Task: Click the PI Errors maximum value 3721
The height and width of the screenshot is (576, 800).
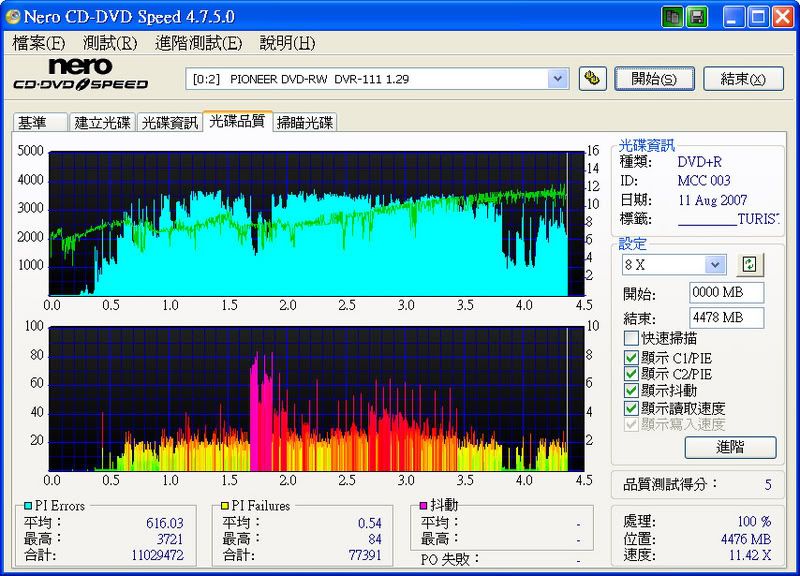Action: [169, 539]
